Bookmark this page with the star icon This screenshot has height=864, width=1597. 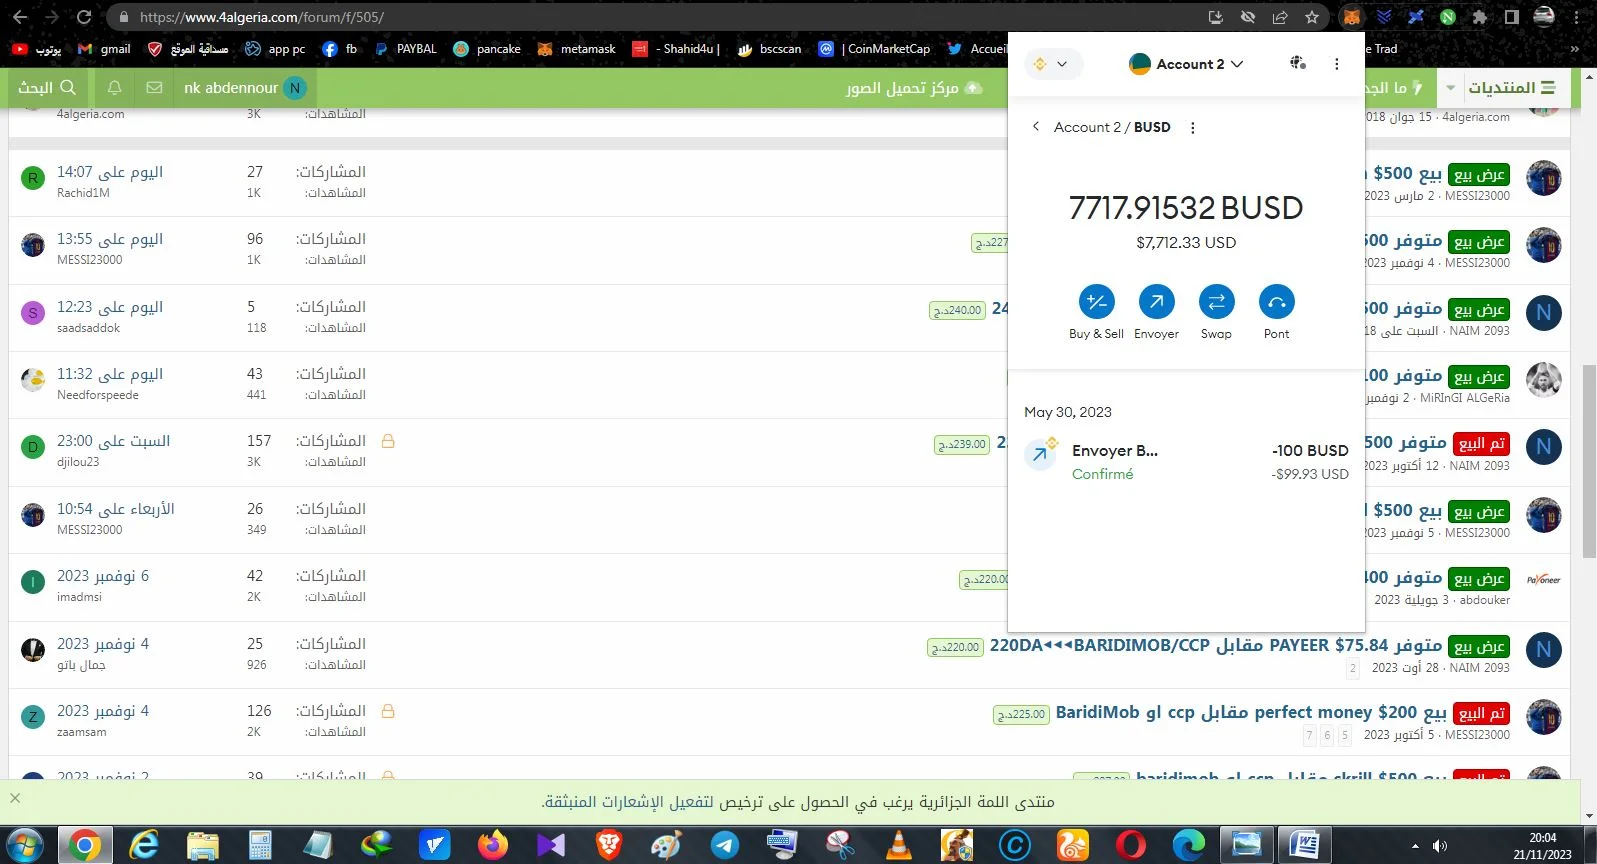(1311, 17)
